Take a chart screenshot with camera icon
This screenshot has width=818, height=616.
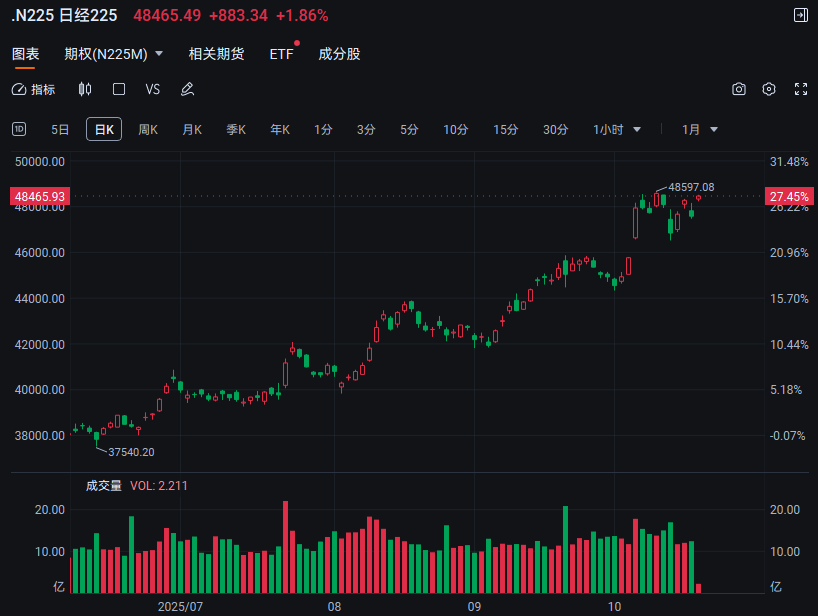pyautogui.click(x=739, y=89)
